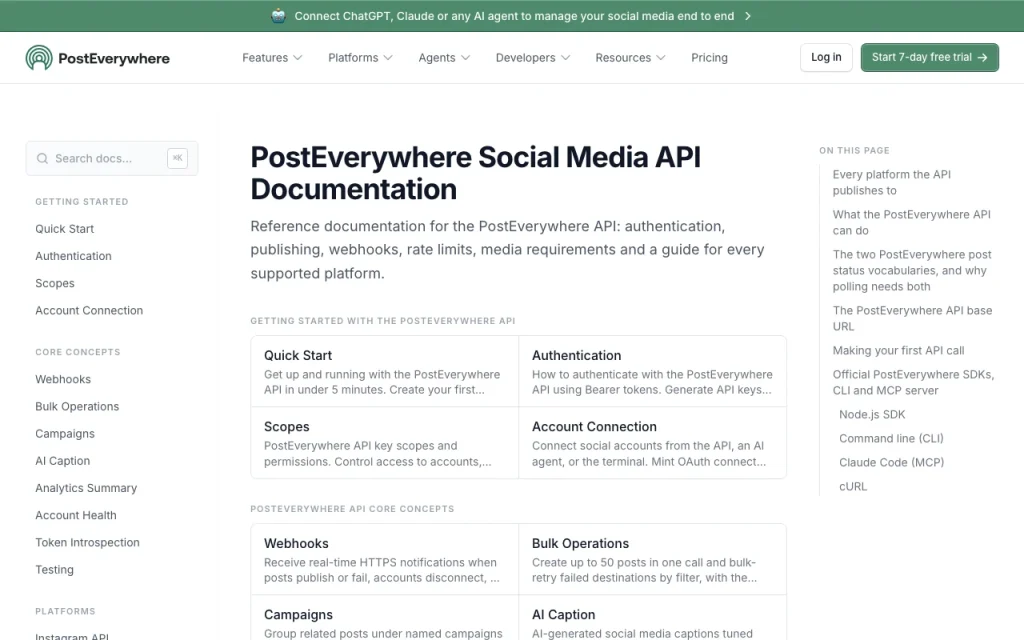Click the magnifier icon in docs search
The image size is (1024, 640).
click(x=42, y=158)
